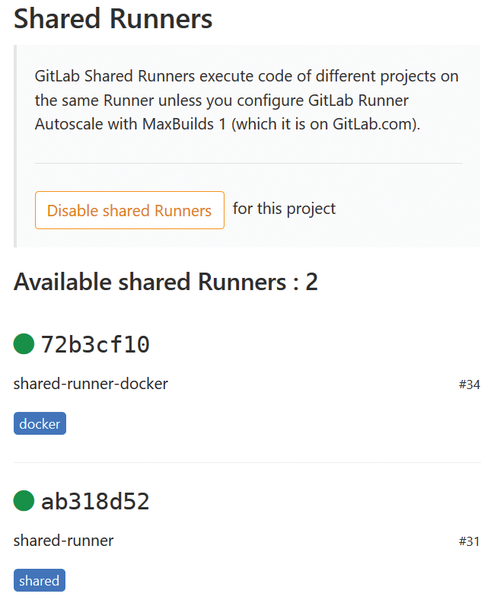Click the Shared Runners heading
The height and width of the screenshot is (600, 484).
[x=113, y=18]
